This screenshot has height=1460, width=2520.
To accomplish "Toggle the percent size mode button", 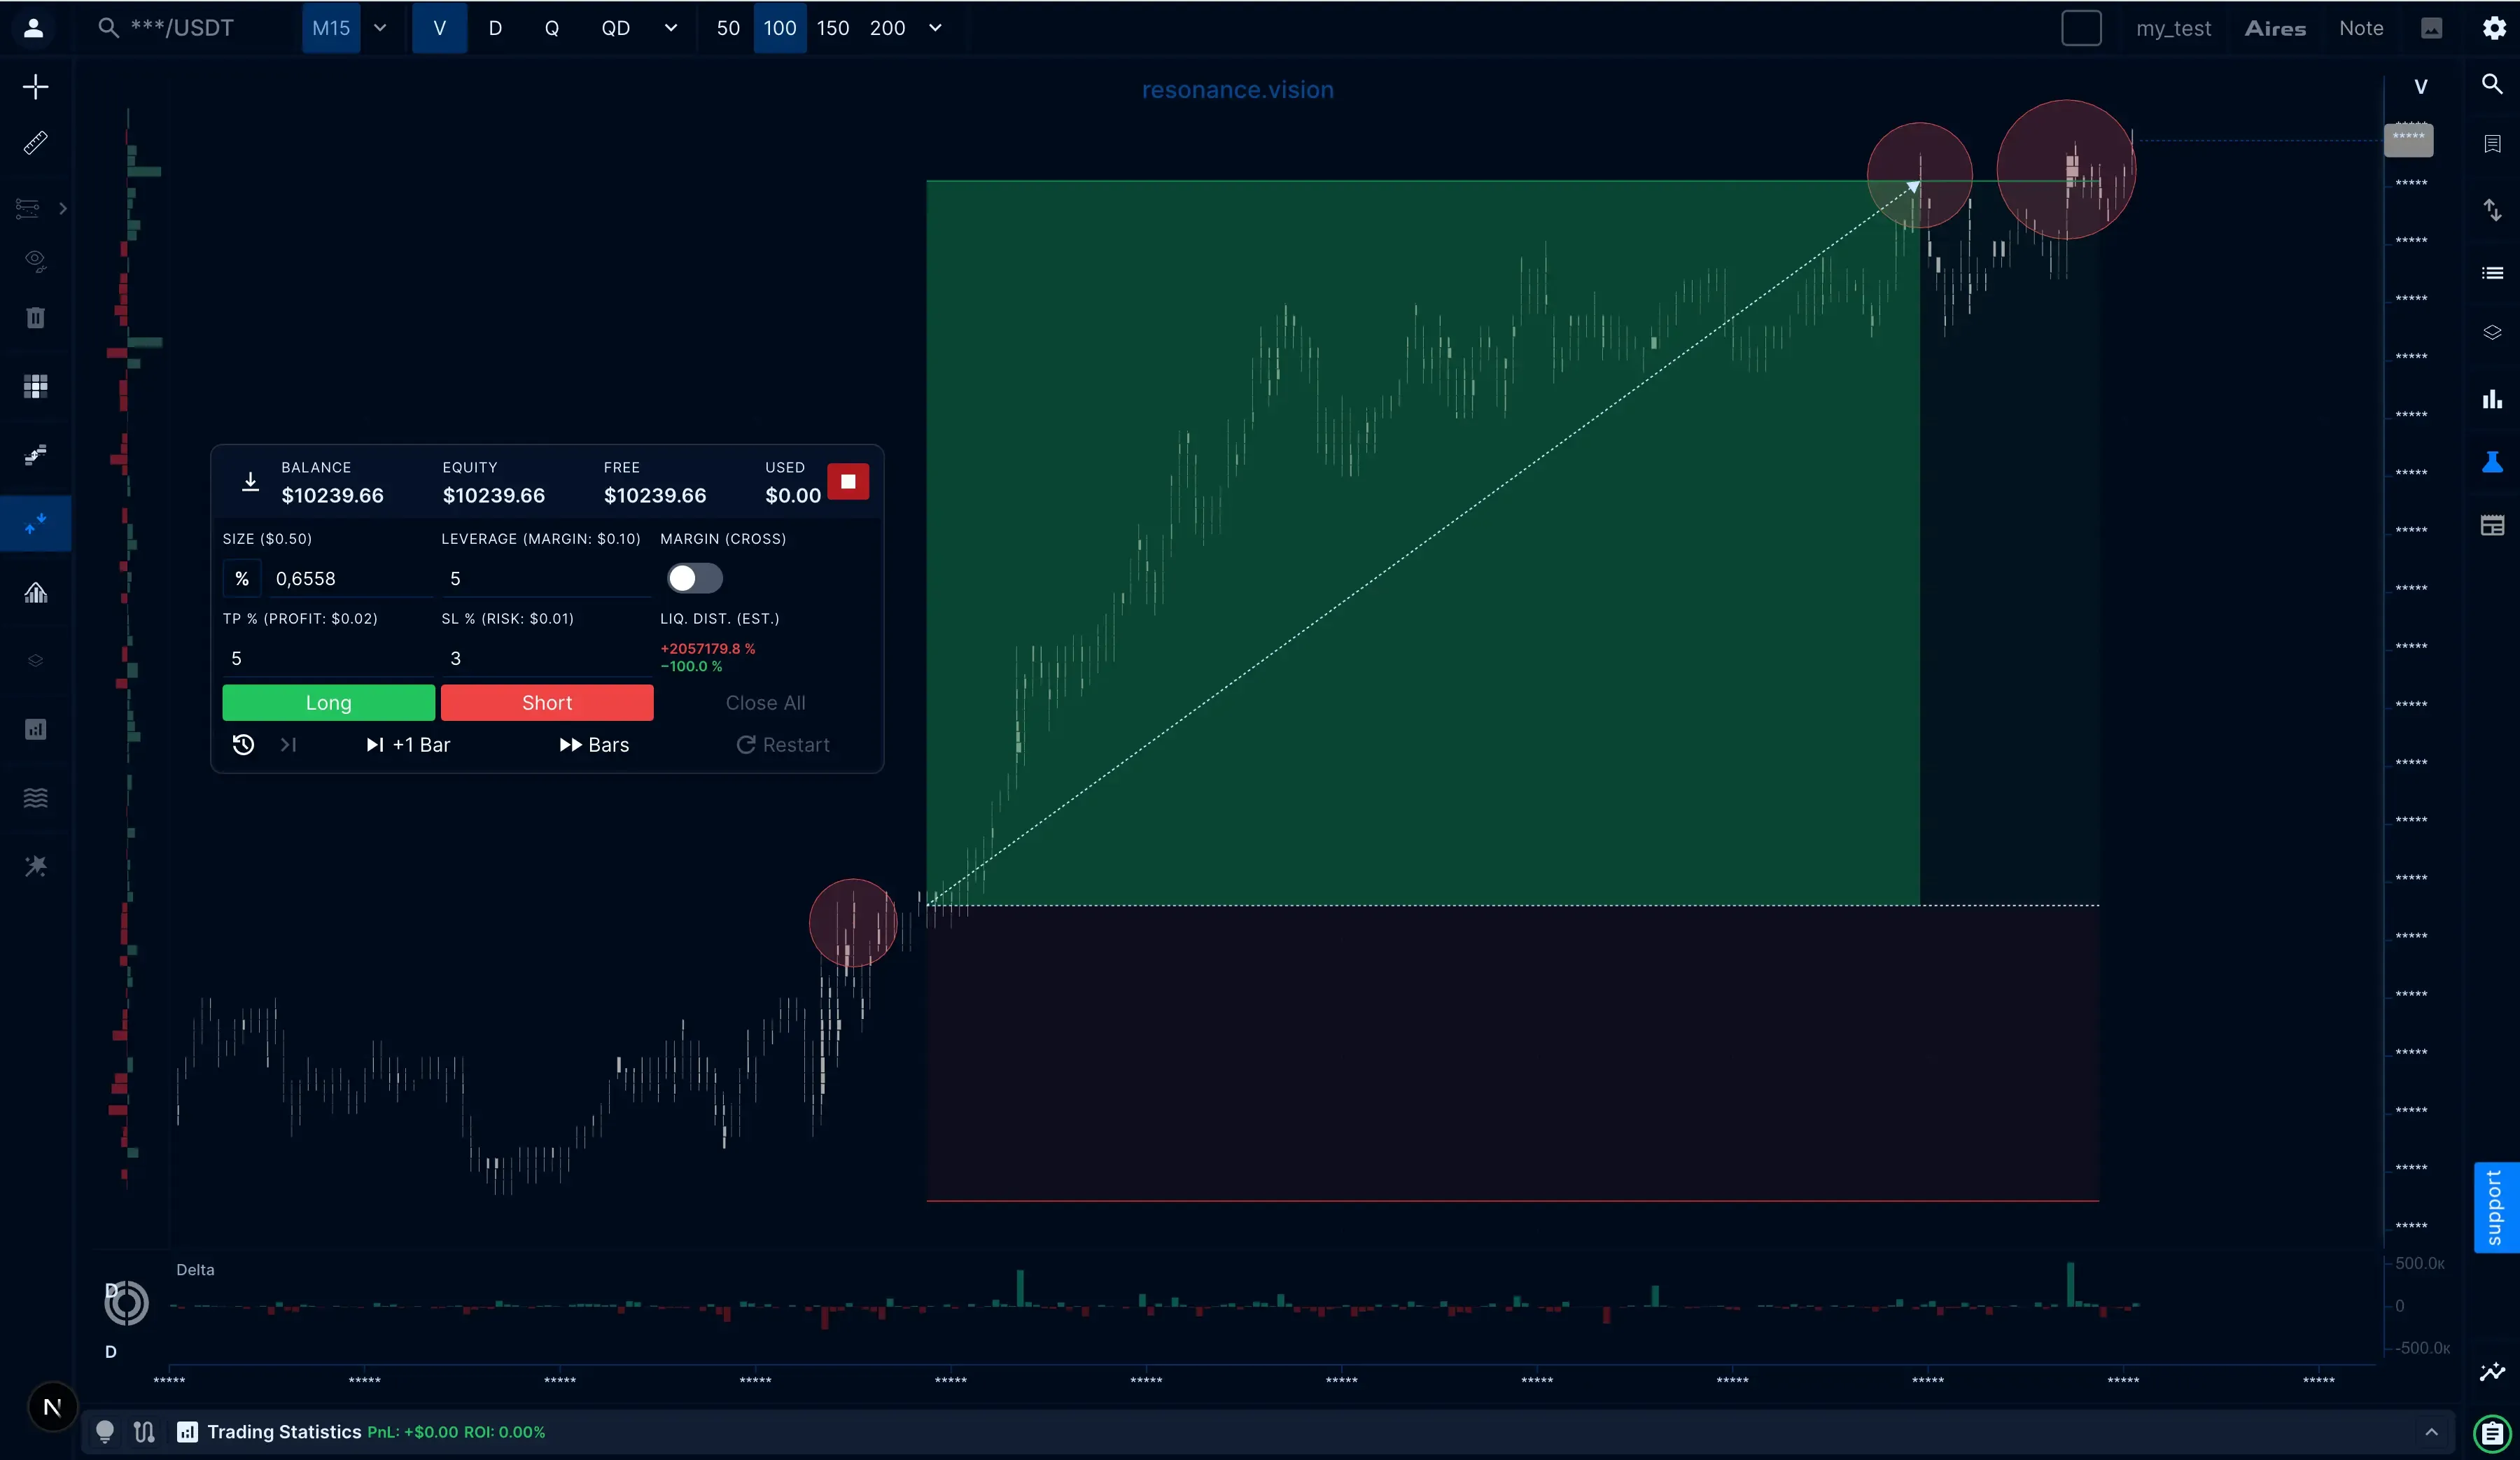I will [x=241, y=579].
